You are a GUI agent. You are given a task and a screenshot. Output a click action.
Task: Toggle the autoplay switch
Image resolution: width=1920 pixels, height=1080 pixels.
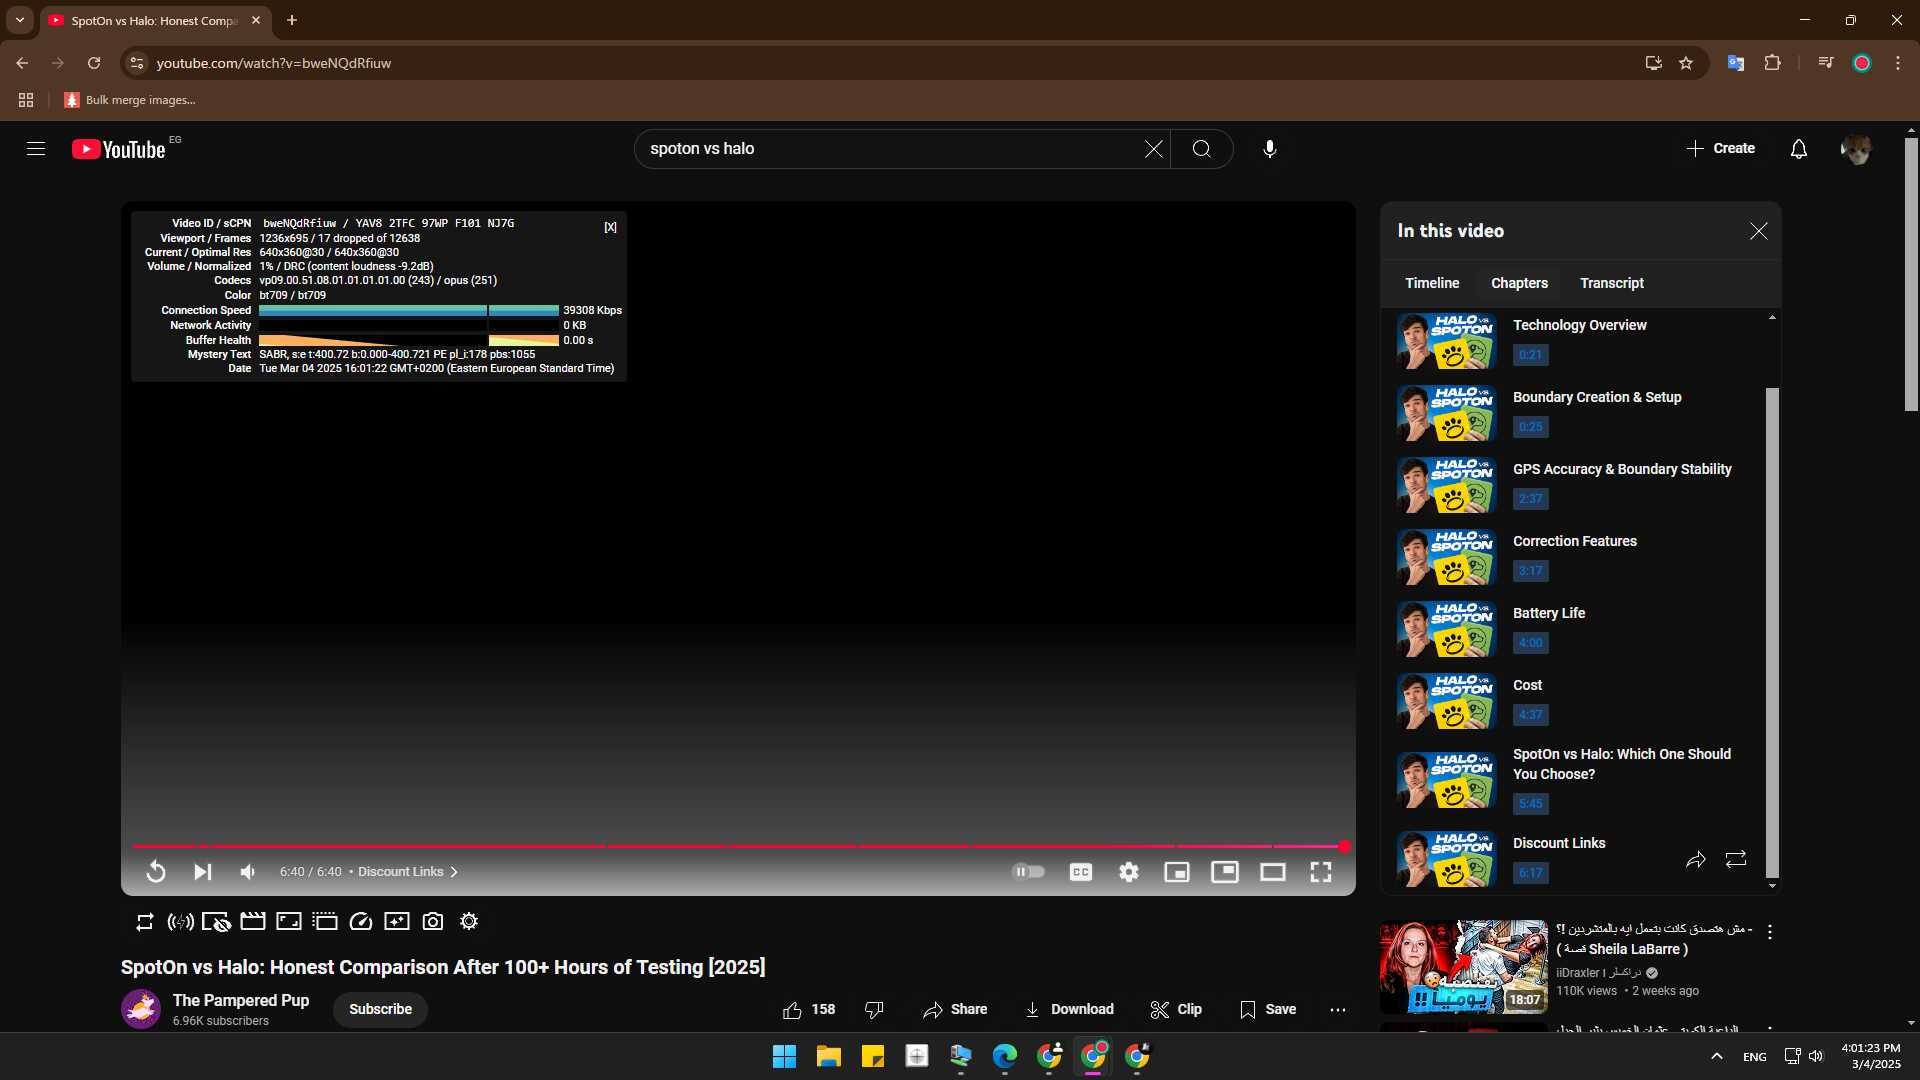(x=1028, y=872)
